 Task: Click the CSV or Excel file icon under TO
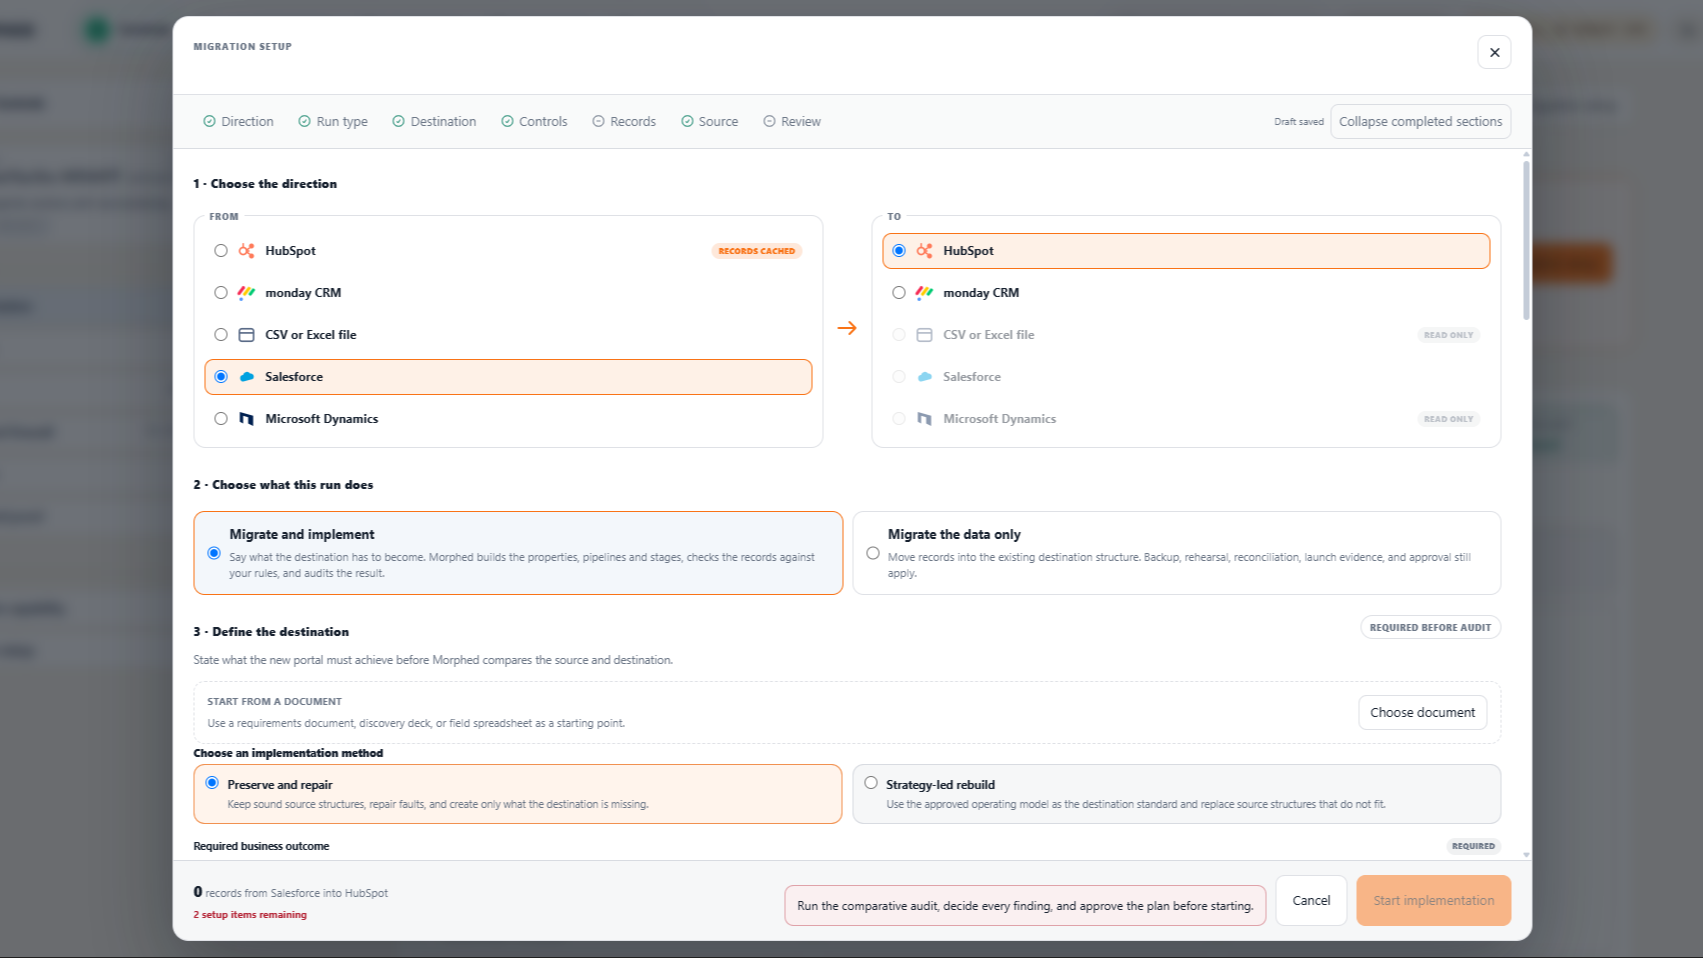924,335
